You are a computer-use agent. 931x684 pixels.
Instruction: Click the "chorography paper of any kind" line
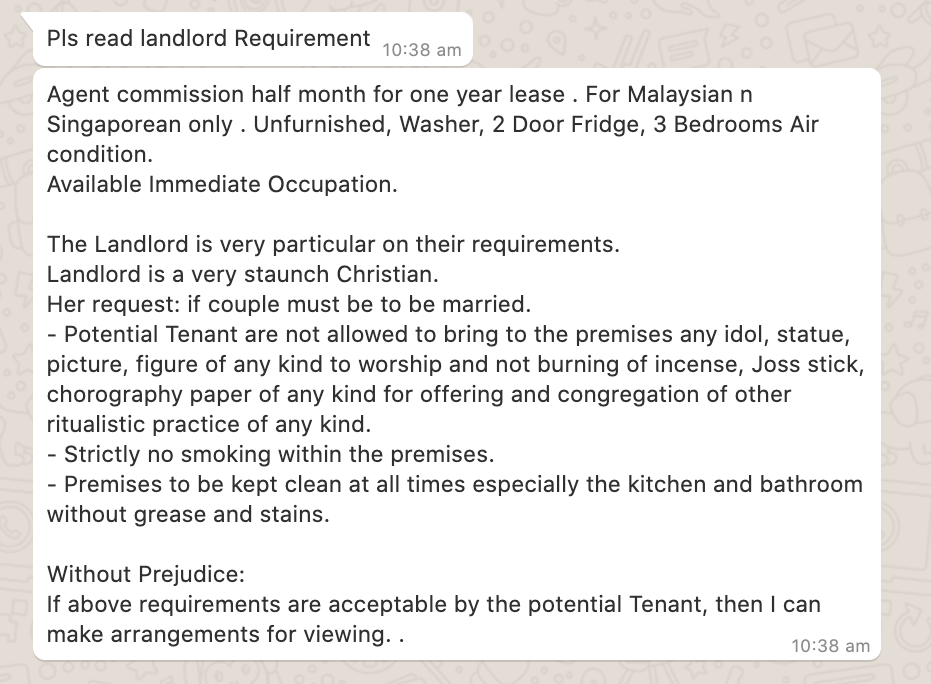[419, 394]
